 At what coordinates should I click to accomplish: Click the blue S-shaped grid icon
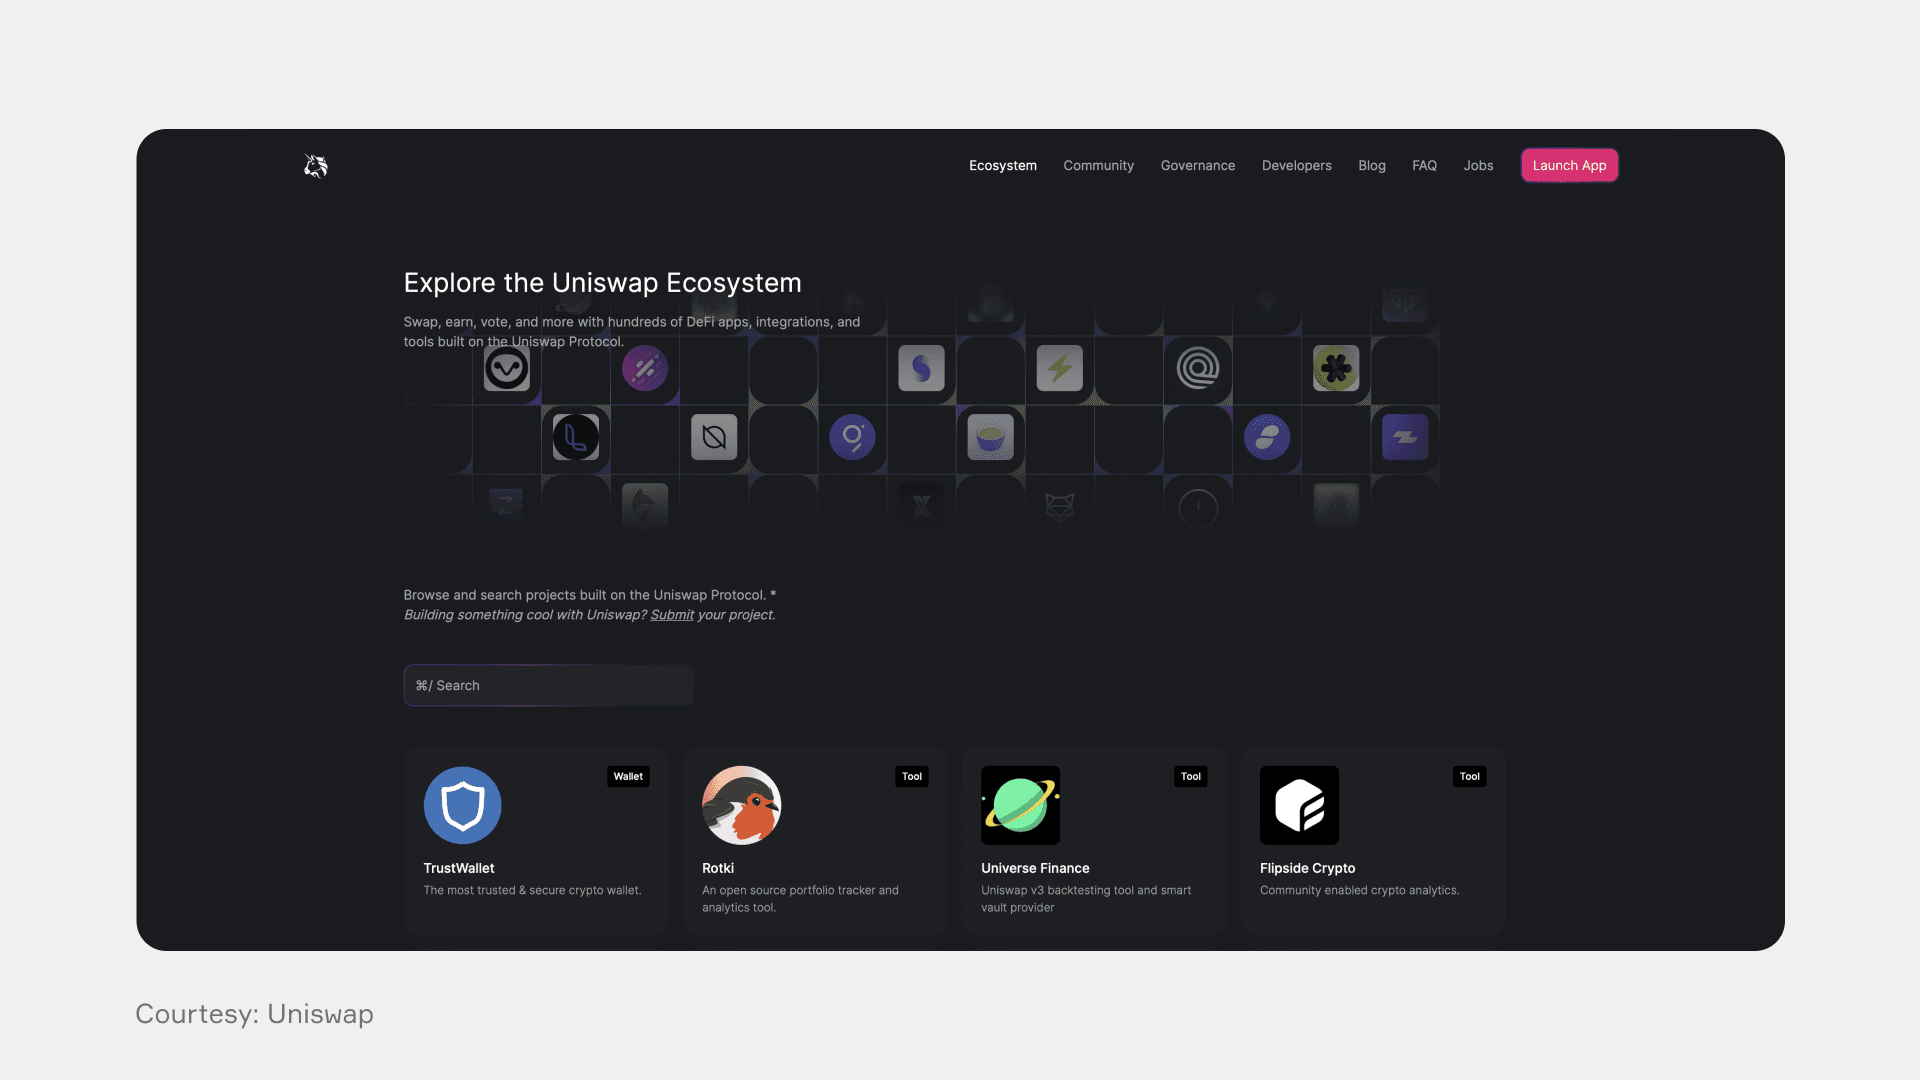[921, 369]
